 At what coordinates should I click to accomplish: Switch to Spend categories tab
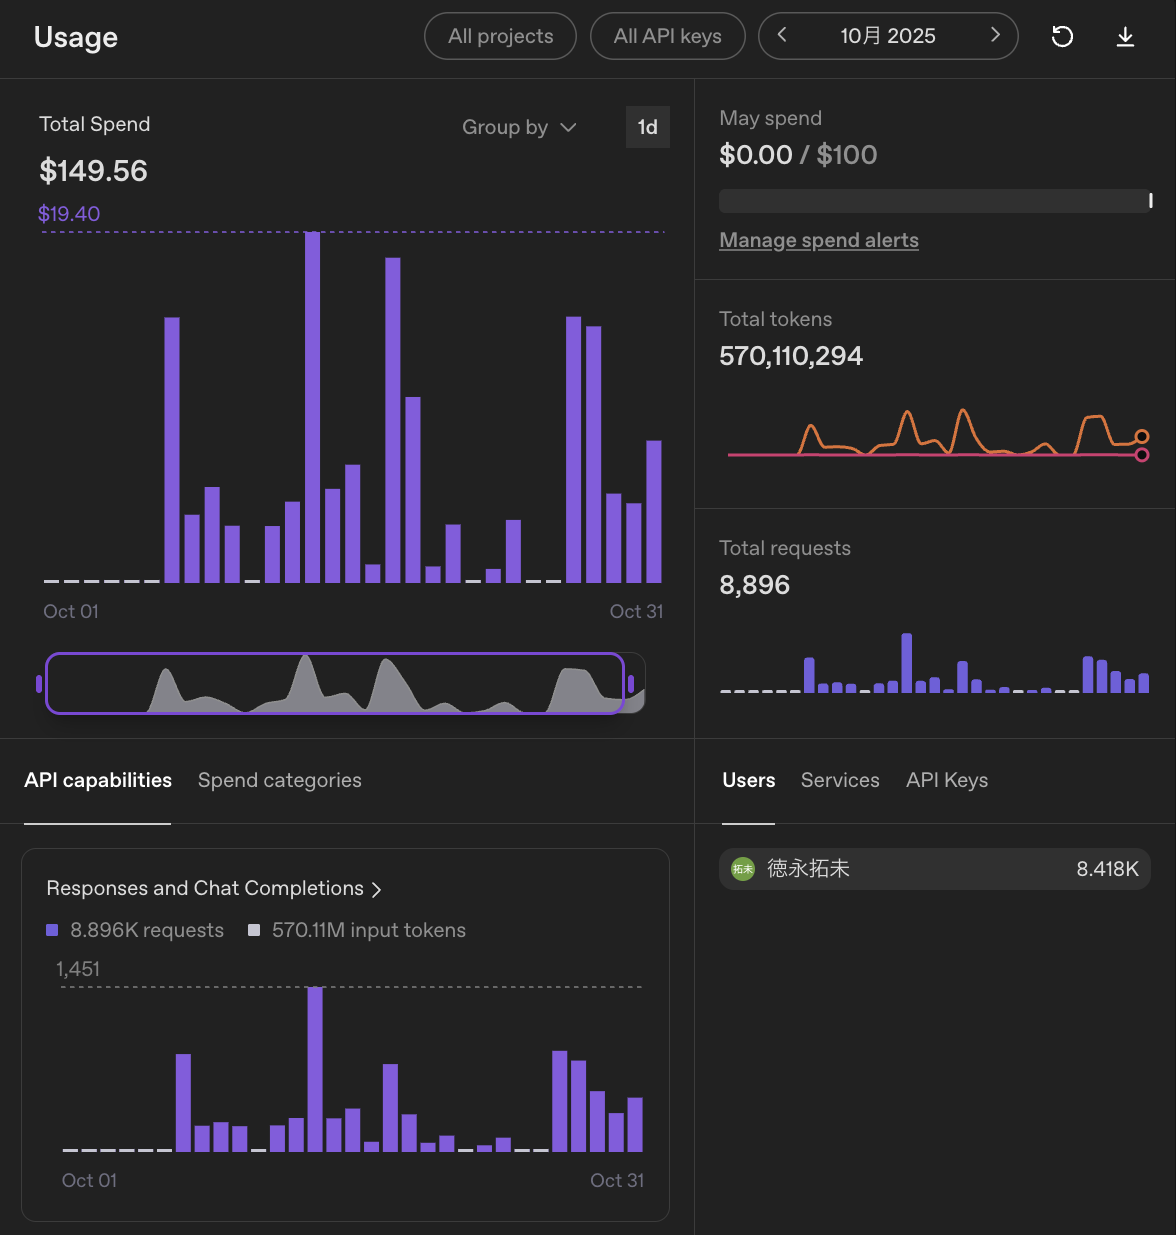click(x=280, y=780)
